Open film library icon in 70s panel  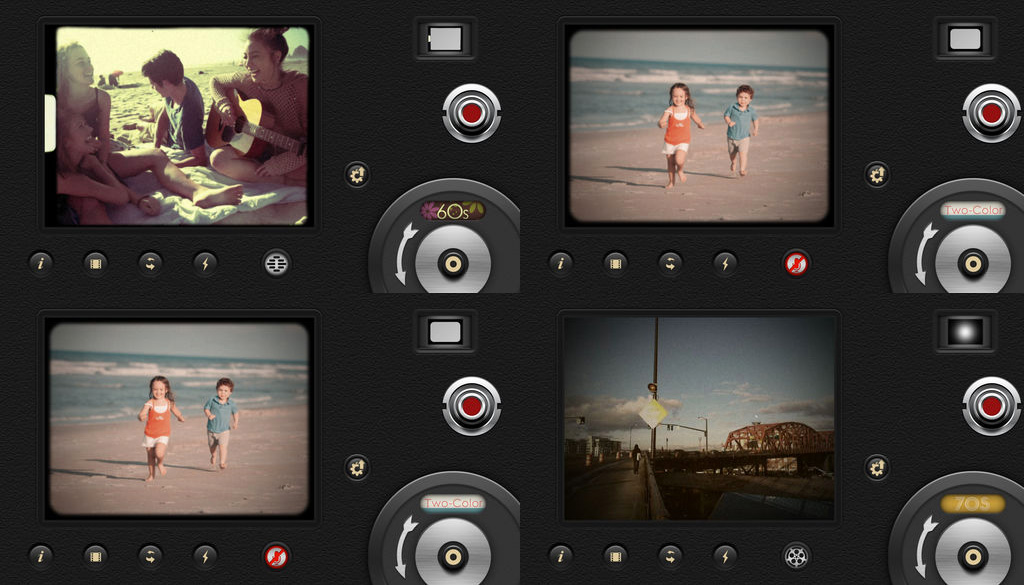(x=615, y=556)
